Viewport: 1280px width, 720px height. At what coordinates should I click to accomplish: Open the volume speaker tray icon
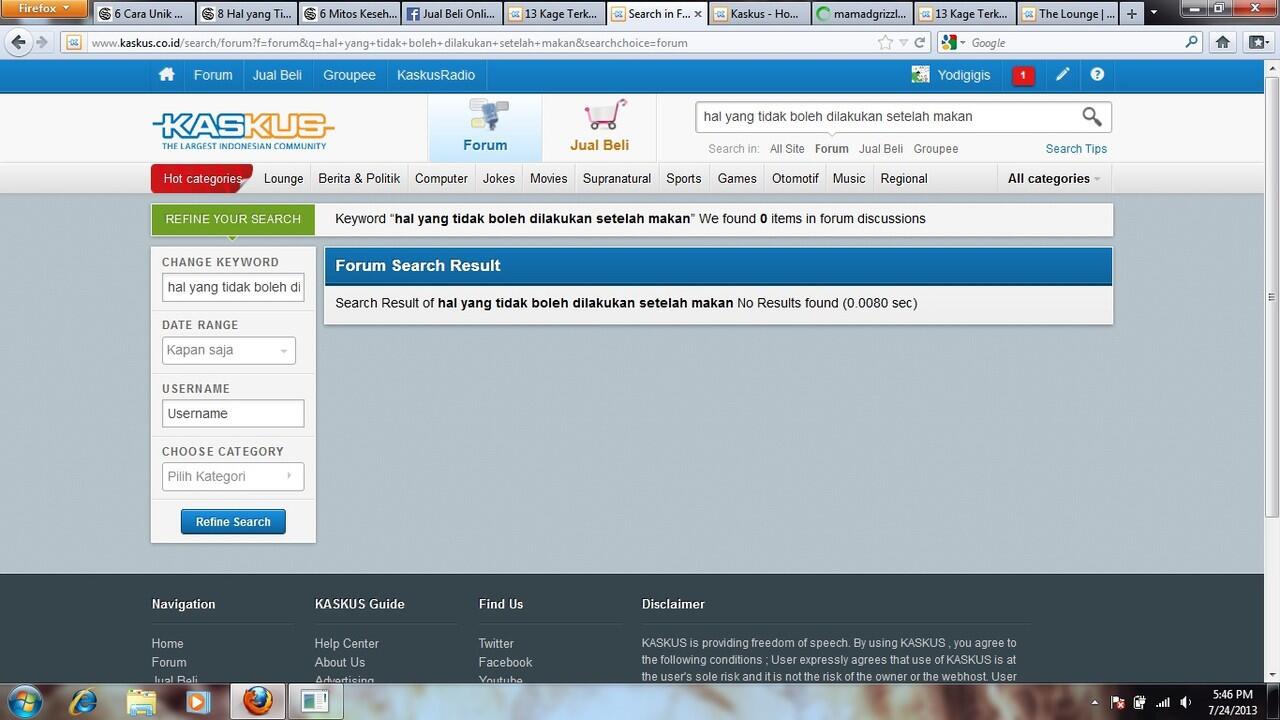[x=1185, y=702]
